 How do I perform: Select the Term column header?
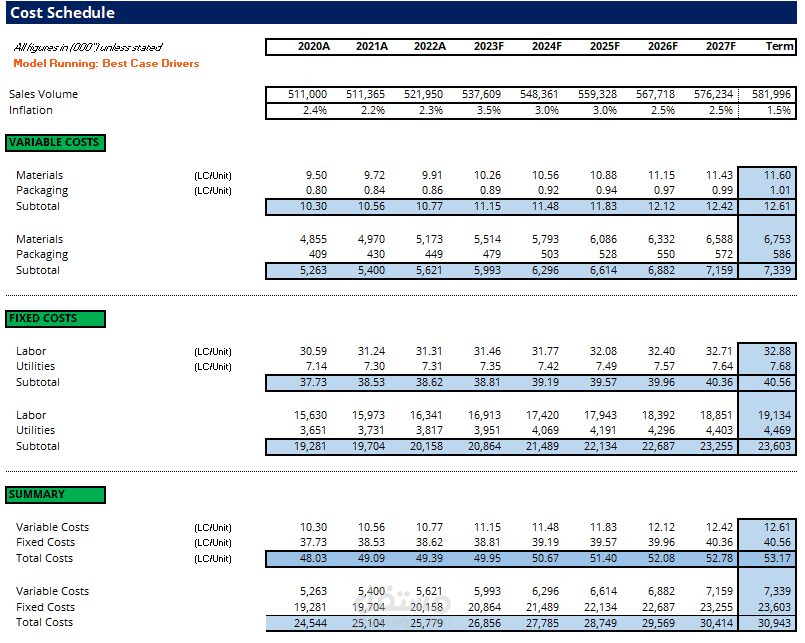[779, 47]
